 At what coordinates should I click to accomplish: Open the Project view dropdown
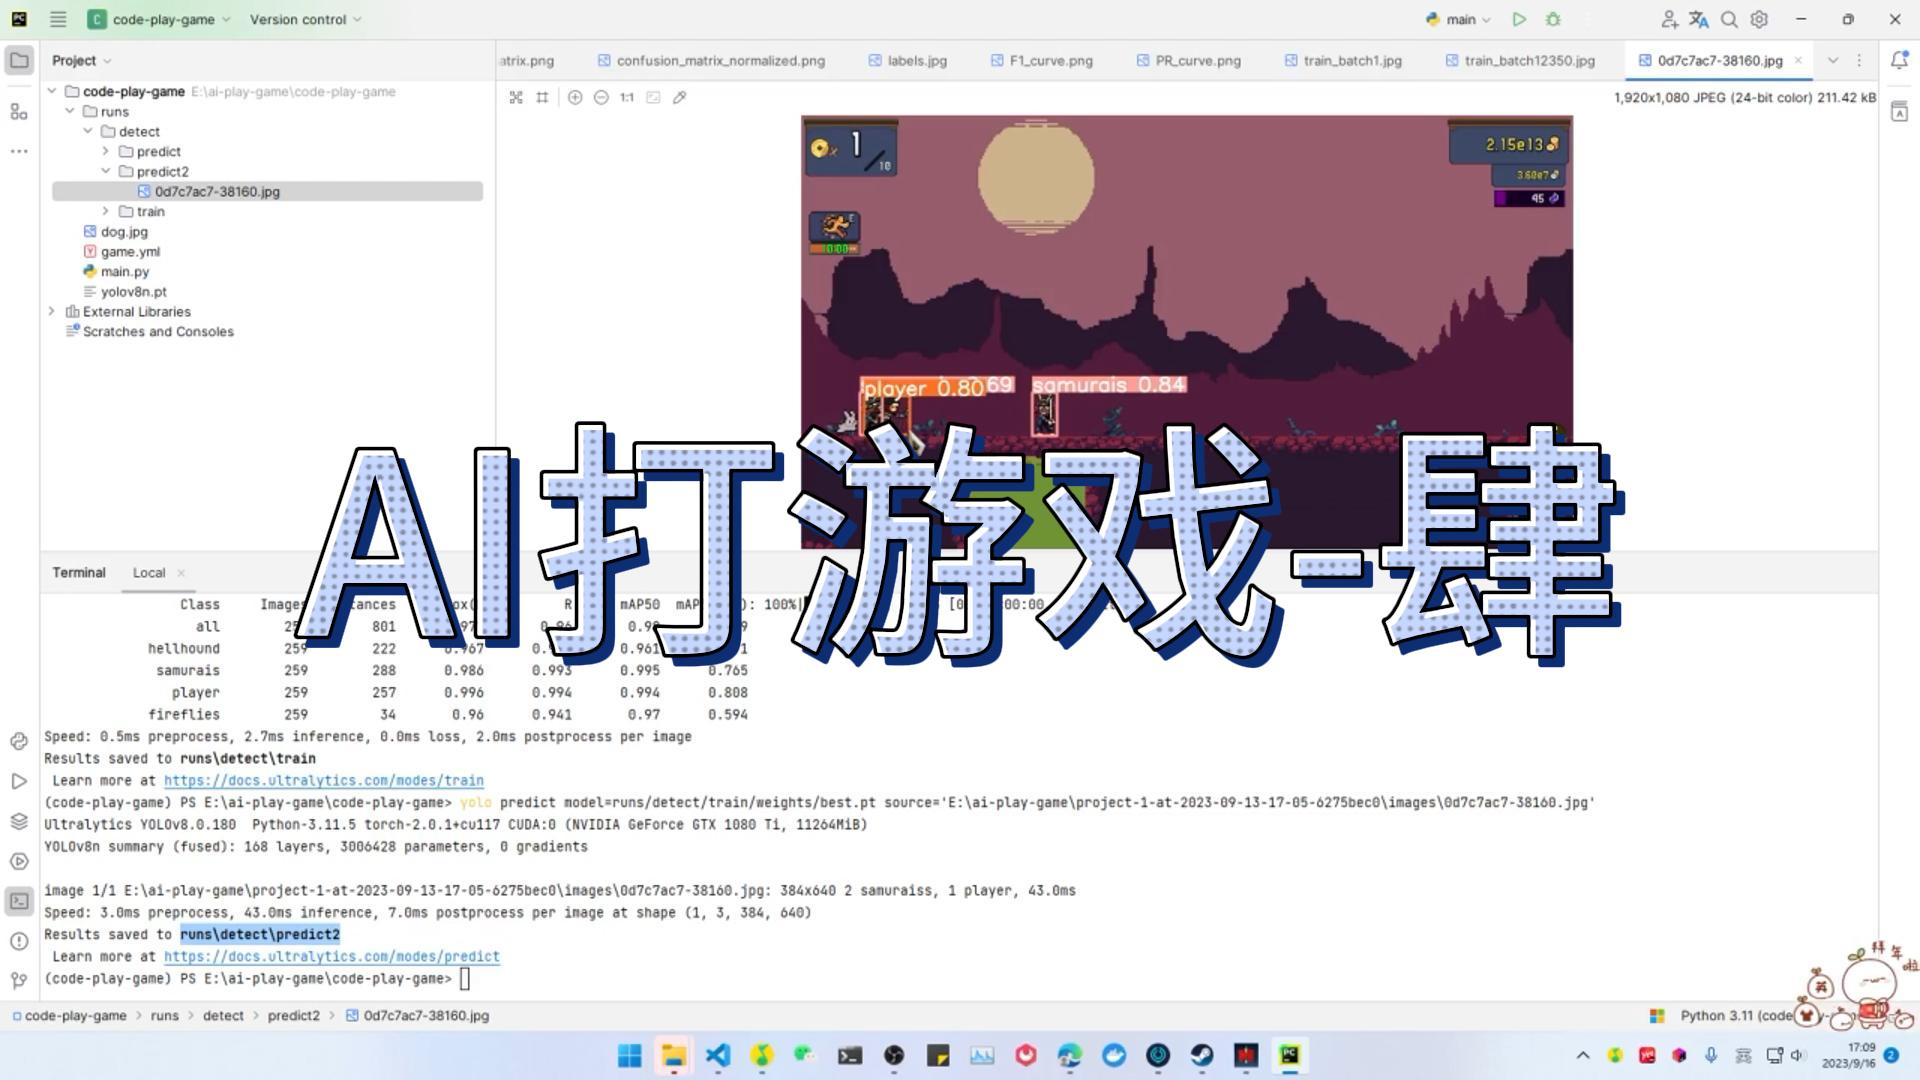pos(81,60)
